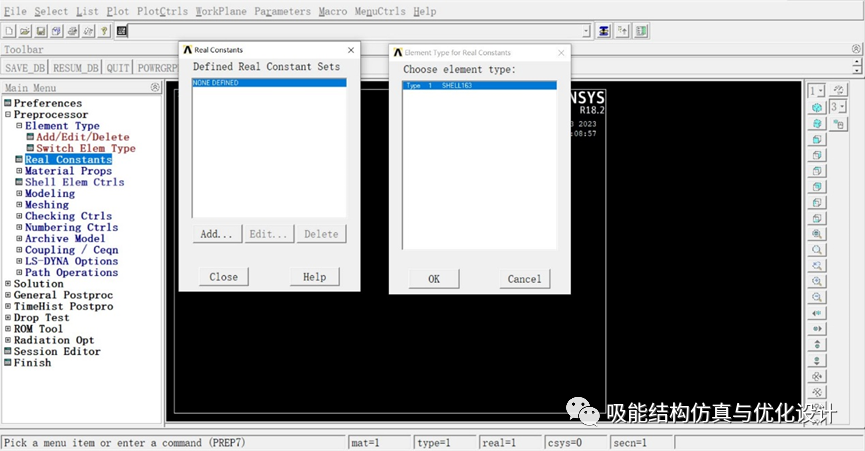This screenshot has height=451, width=865.
Task: Click the type=1 status bar field
Action: click(x=445, y=443)
